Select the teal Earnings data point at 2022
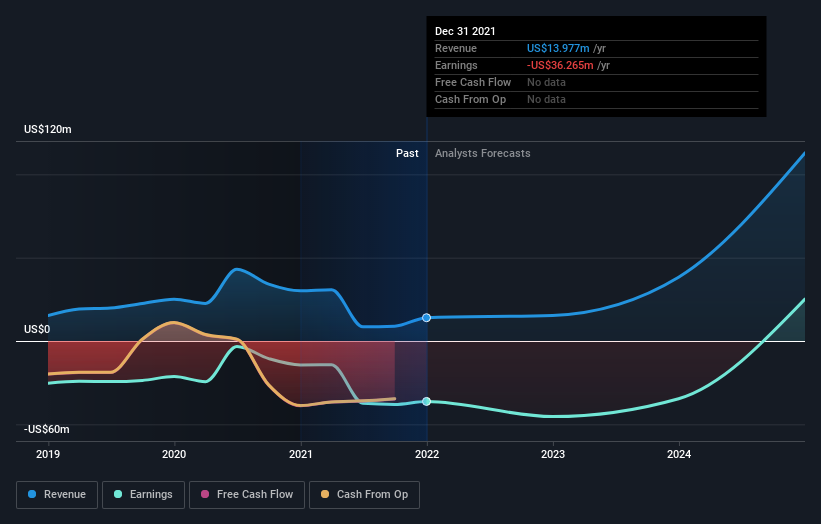 click(x=427, y=402)
